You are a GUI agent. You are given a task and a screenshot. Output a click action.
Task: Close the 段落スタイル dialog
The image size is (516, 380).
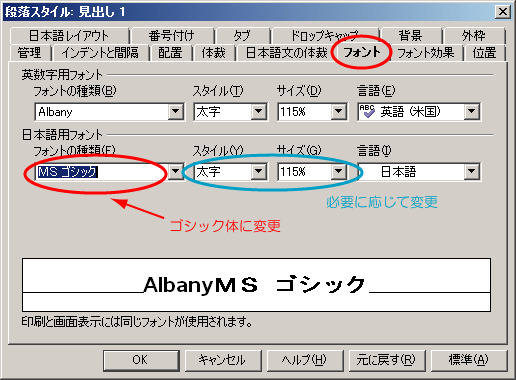click(503, 12)
